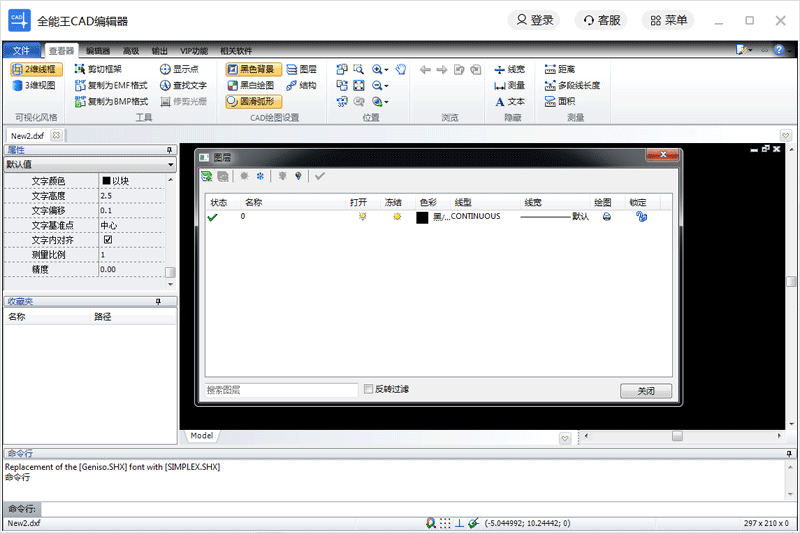Viewport: 800px width, 533px height.
Task: Click the pan hand tool icon
Action: 401,70
